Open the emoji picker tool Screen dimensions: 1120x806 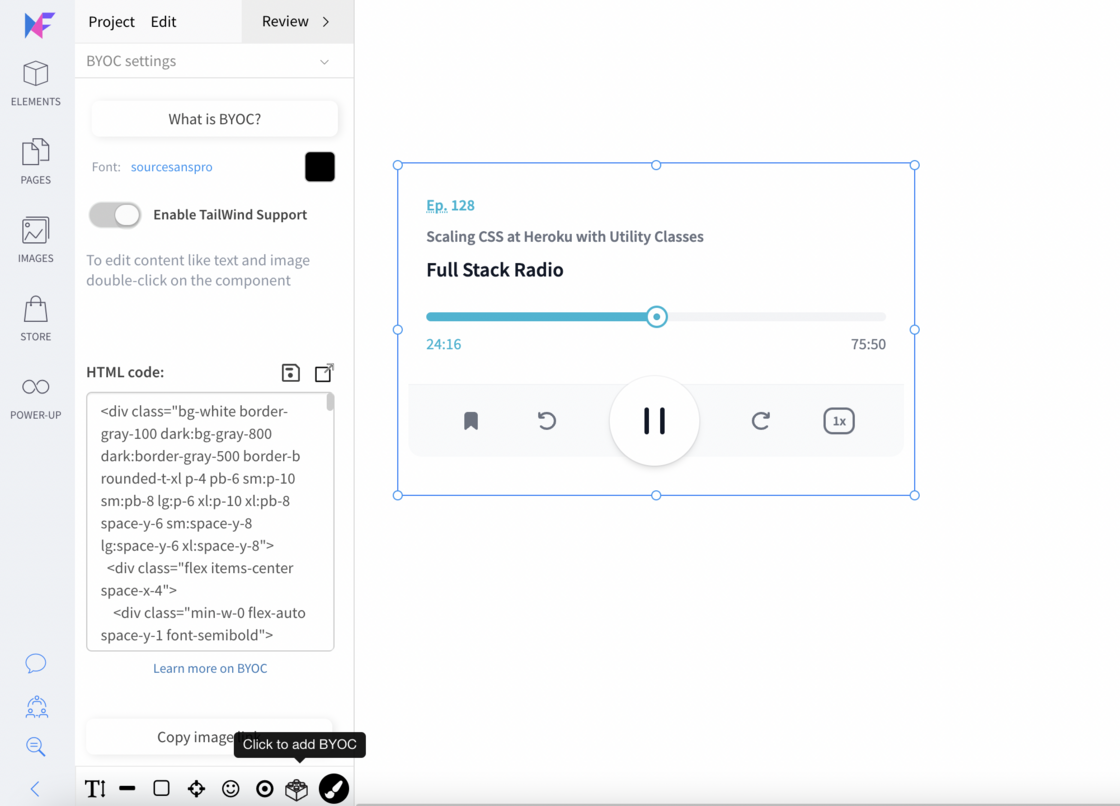click(x=231, y=789)
